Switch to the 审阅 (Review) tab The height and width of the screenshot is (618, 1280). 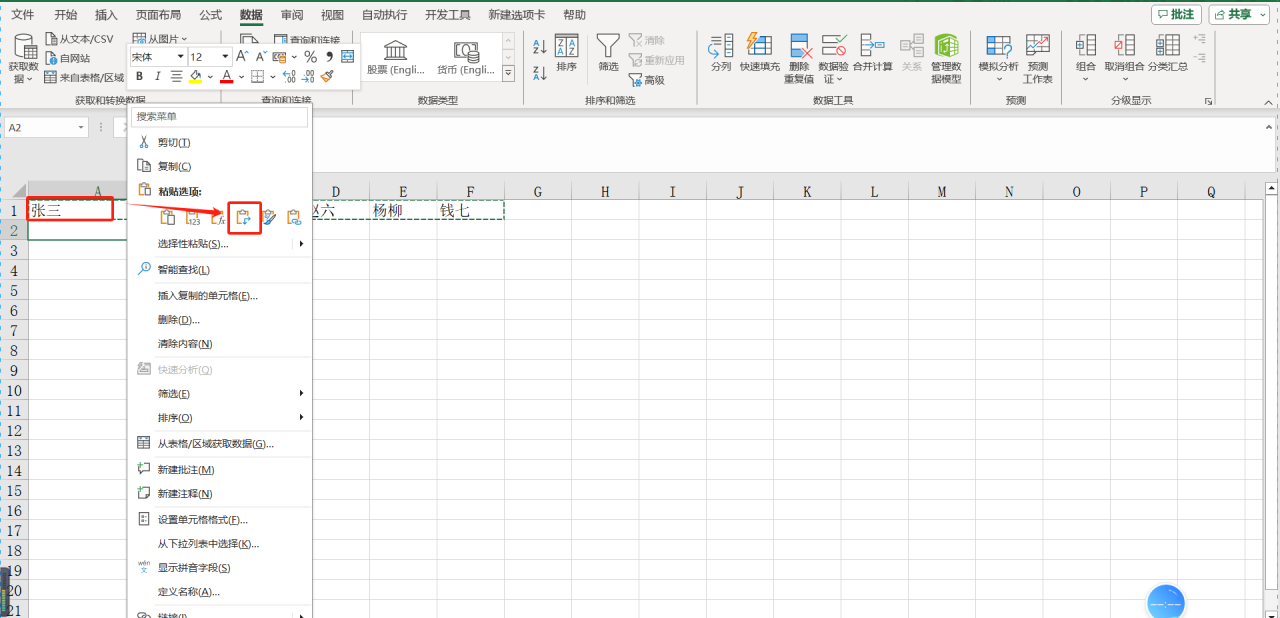(292, 15)
